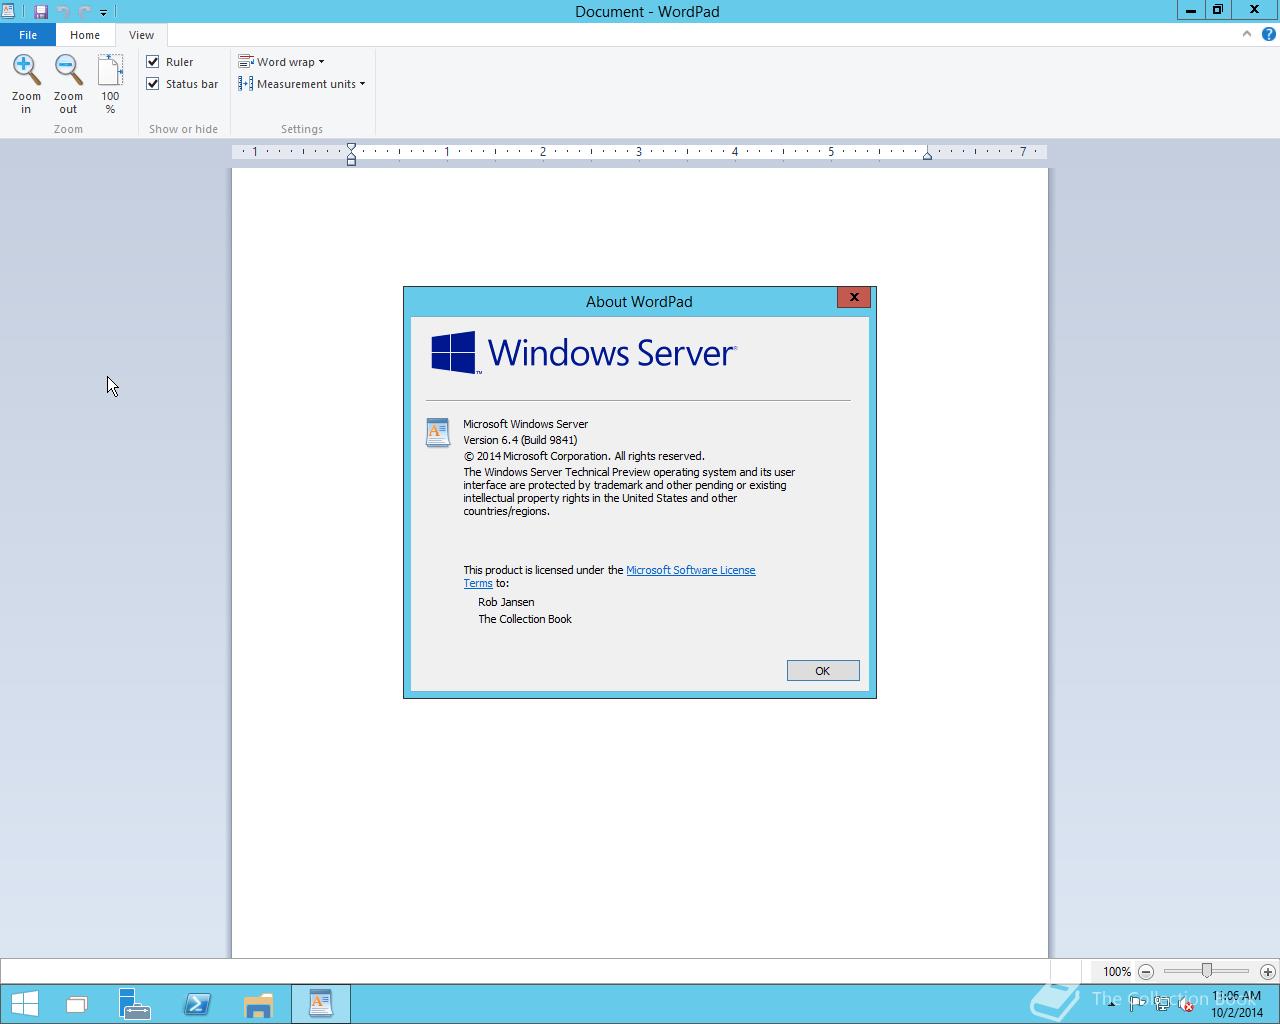The height and width of the screenshot is (1024, 1280).
Task: Collapse the ribbon with the chevron icon
Action: coord(1246,34)
